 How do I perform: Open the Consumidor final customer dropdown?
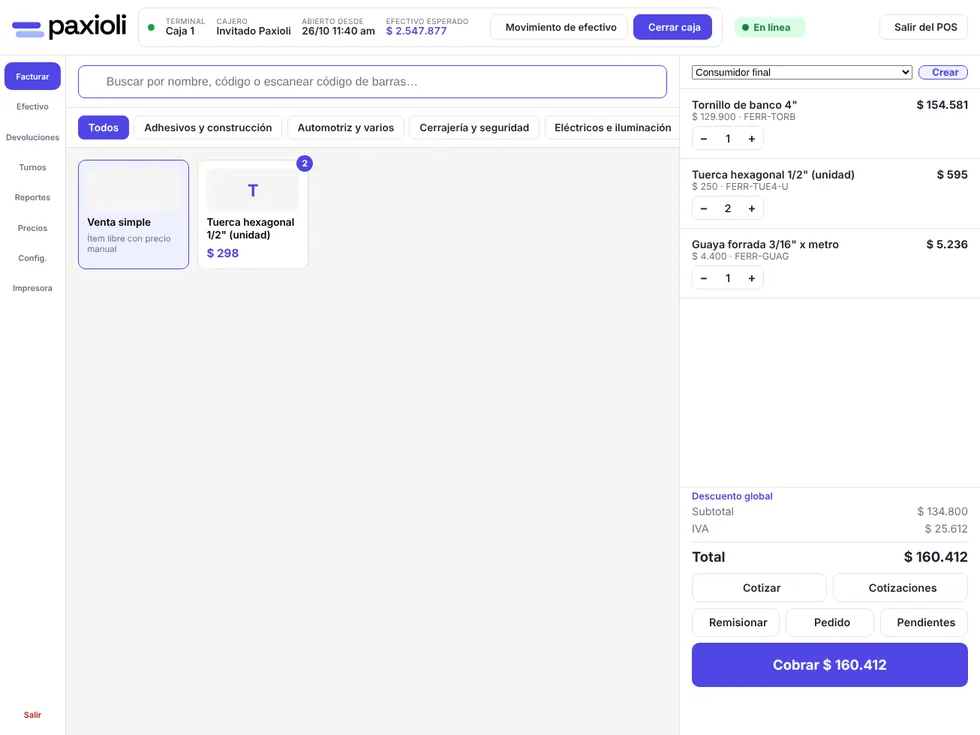[x=802, y=72]
